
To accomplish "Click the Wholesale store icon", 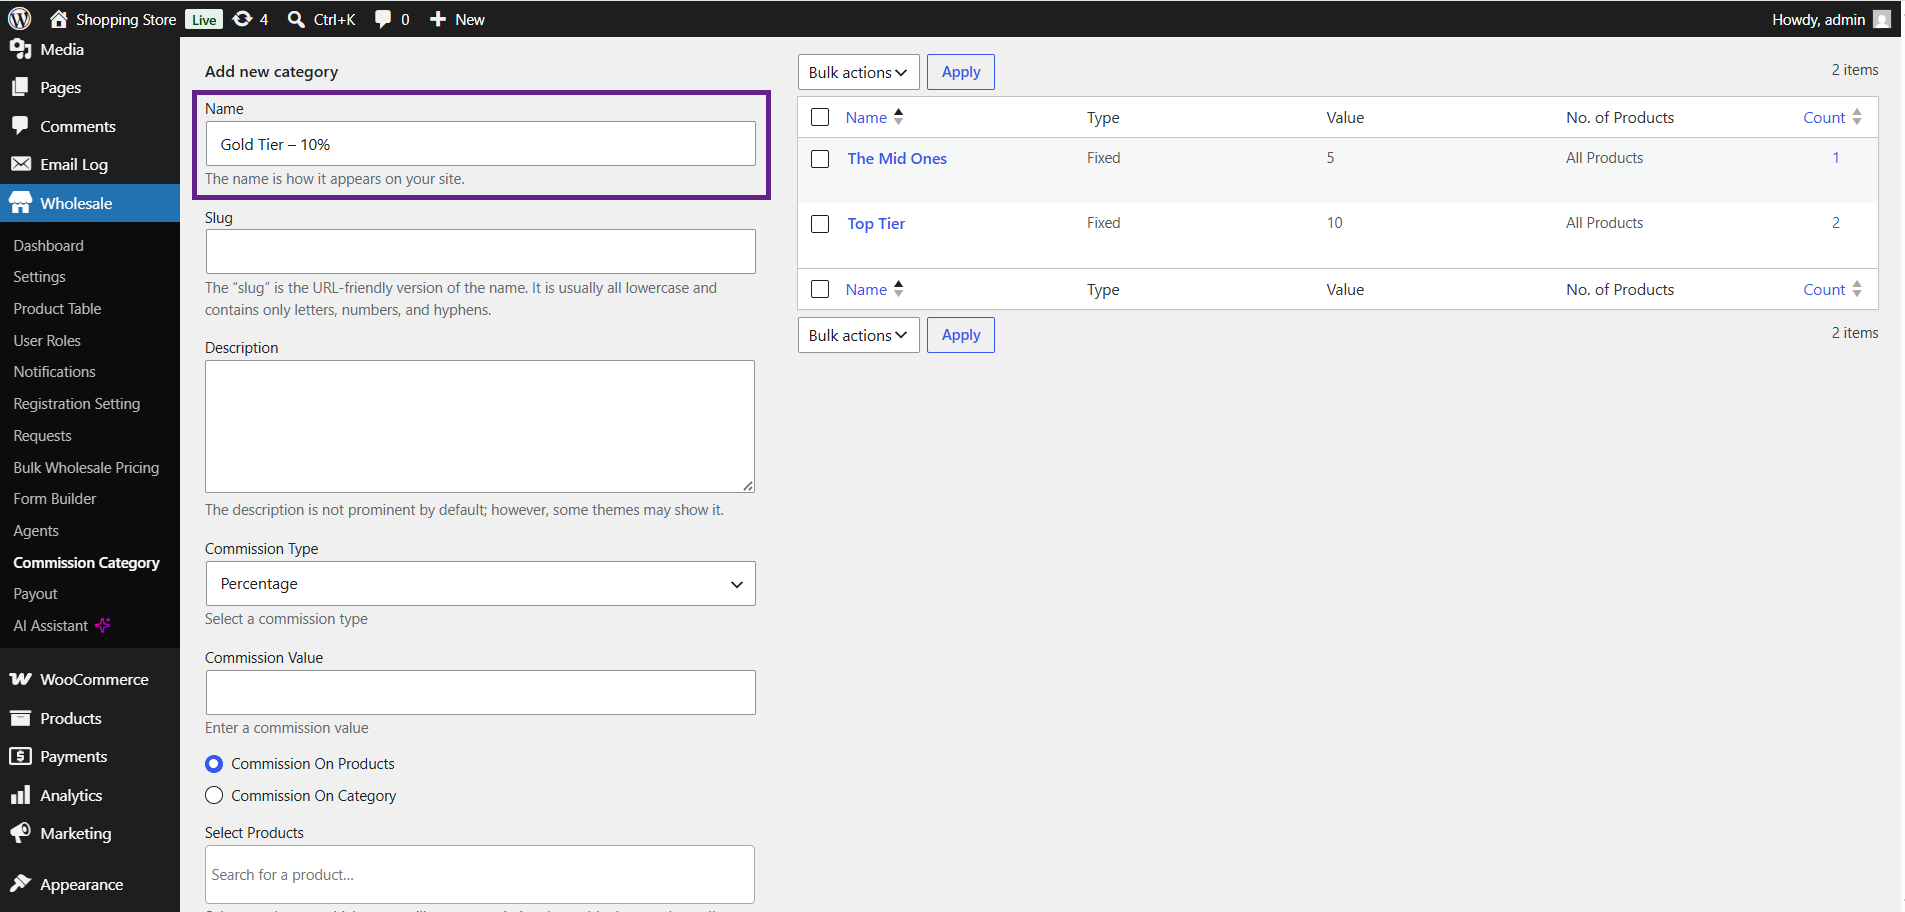I will 20,203.
